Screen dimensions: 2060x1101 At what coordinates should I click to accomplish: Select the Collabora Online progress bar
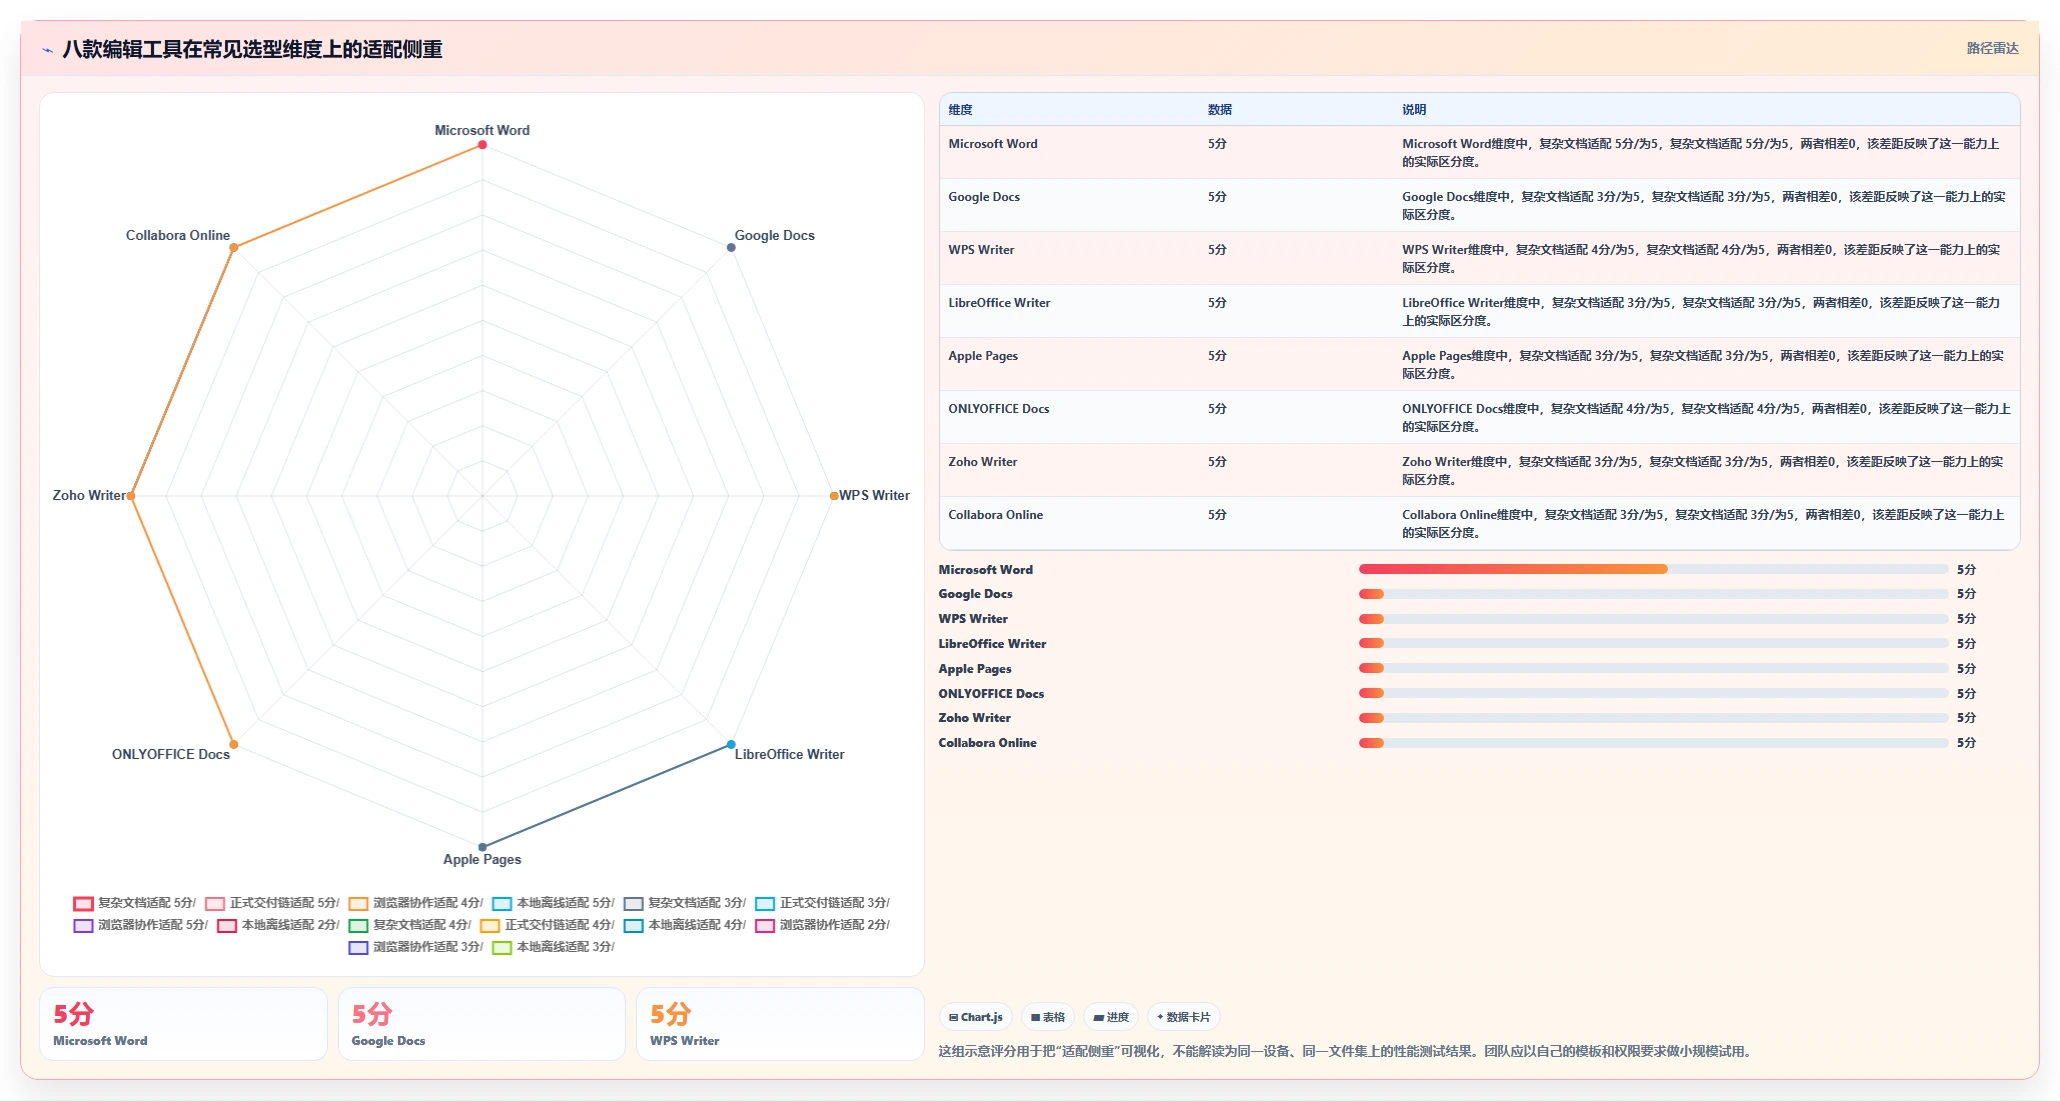(1653, 743)
